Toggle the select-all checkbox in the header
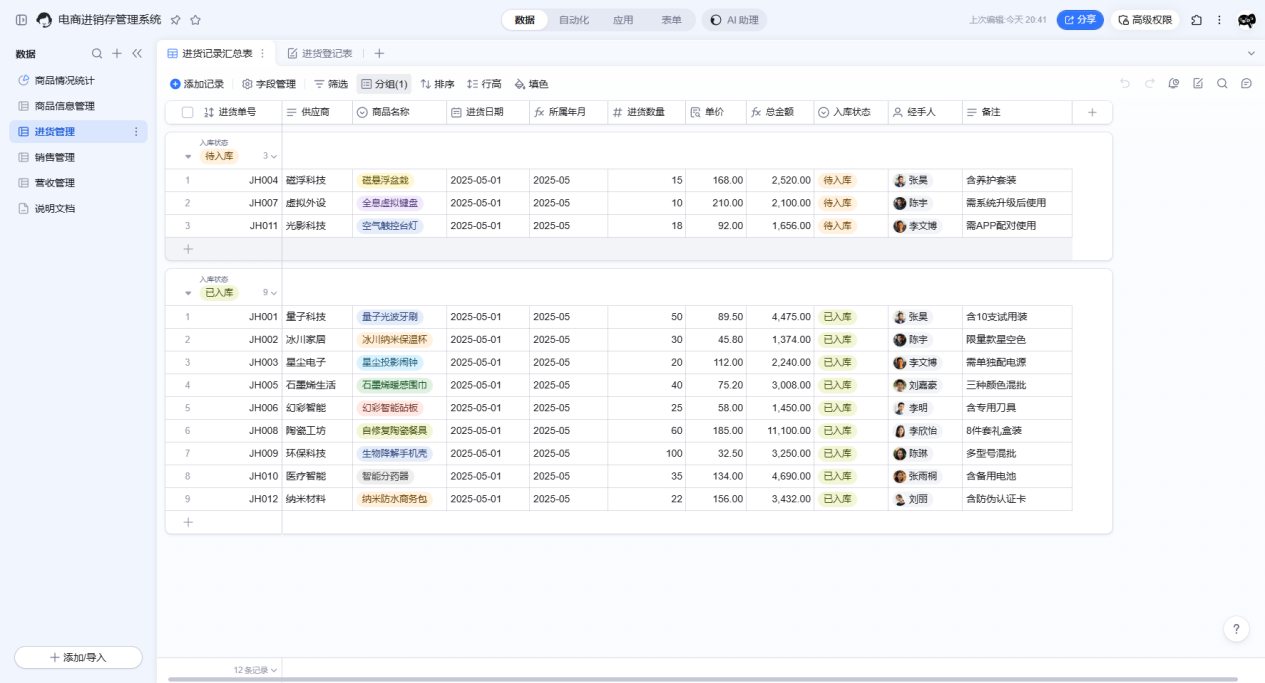Screen dimensions: 1265x683 point(187,113)
